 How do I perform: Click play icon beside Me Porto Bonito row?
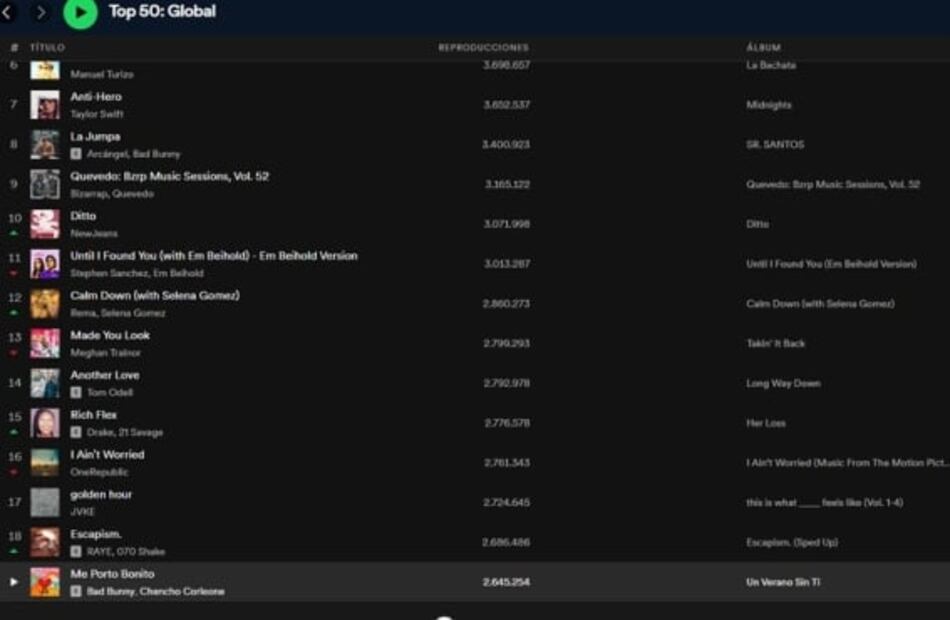(x=13, y=581)
